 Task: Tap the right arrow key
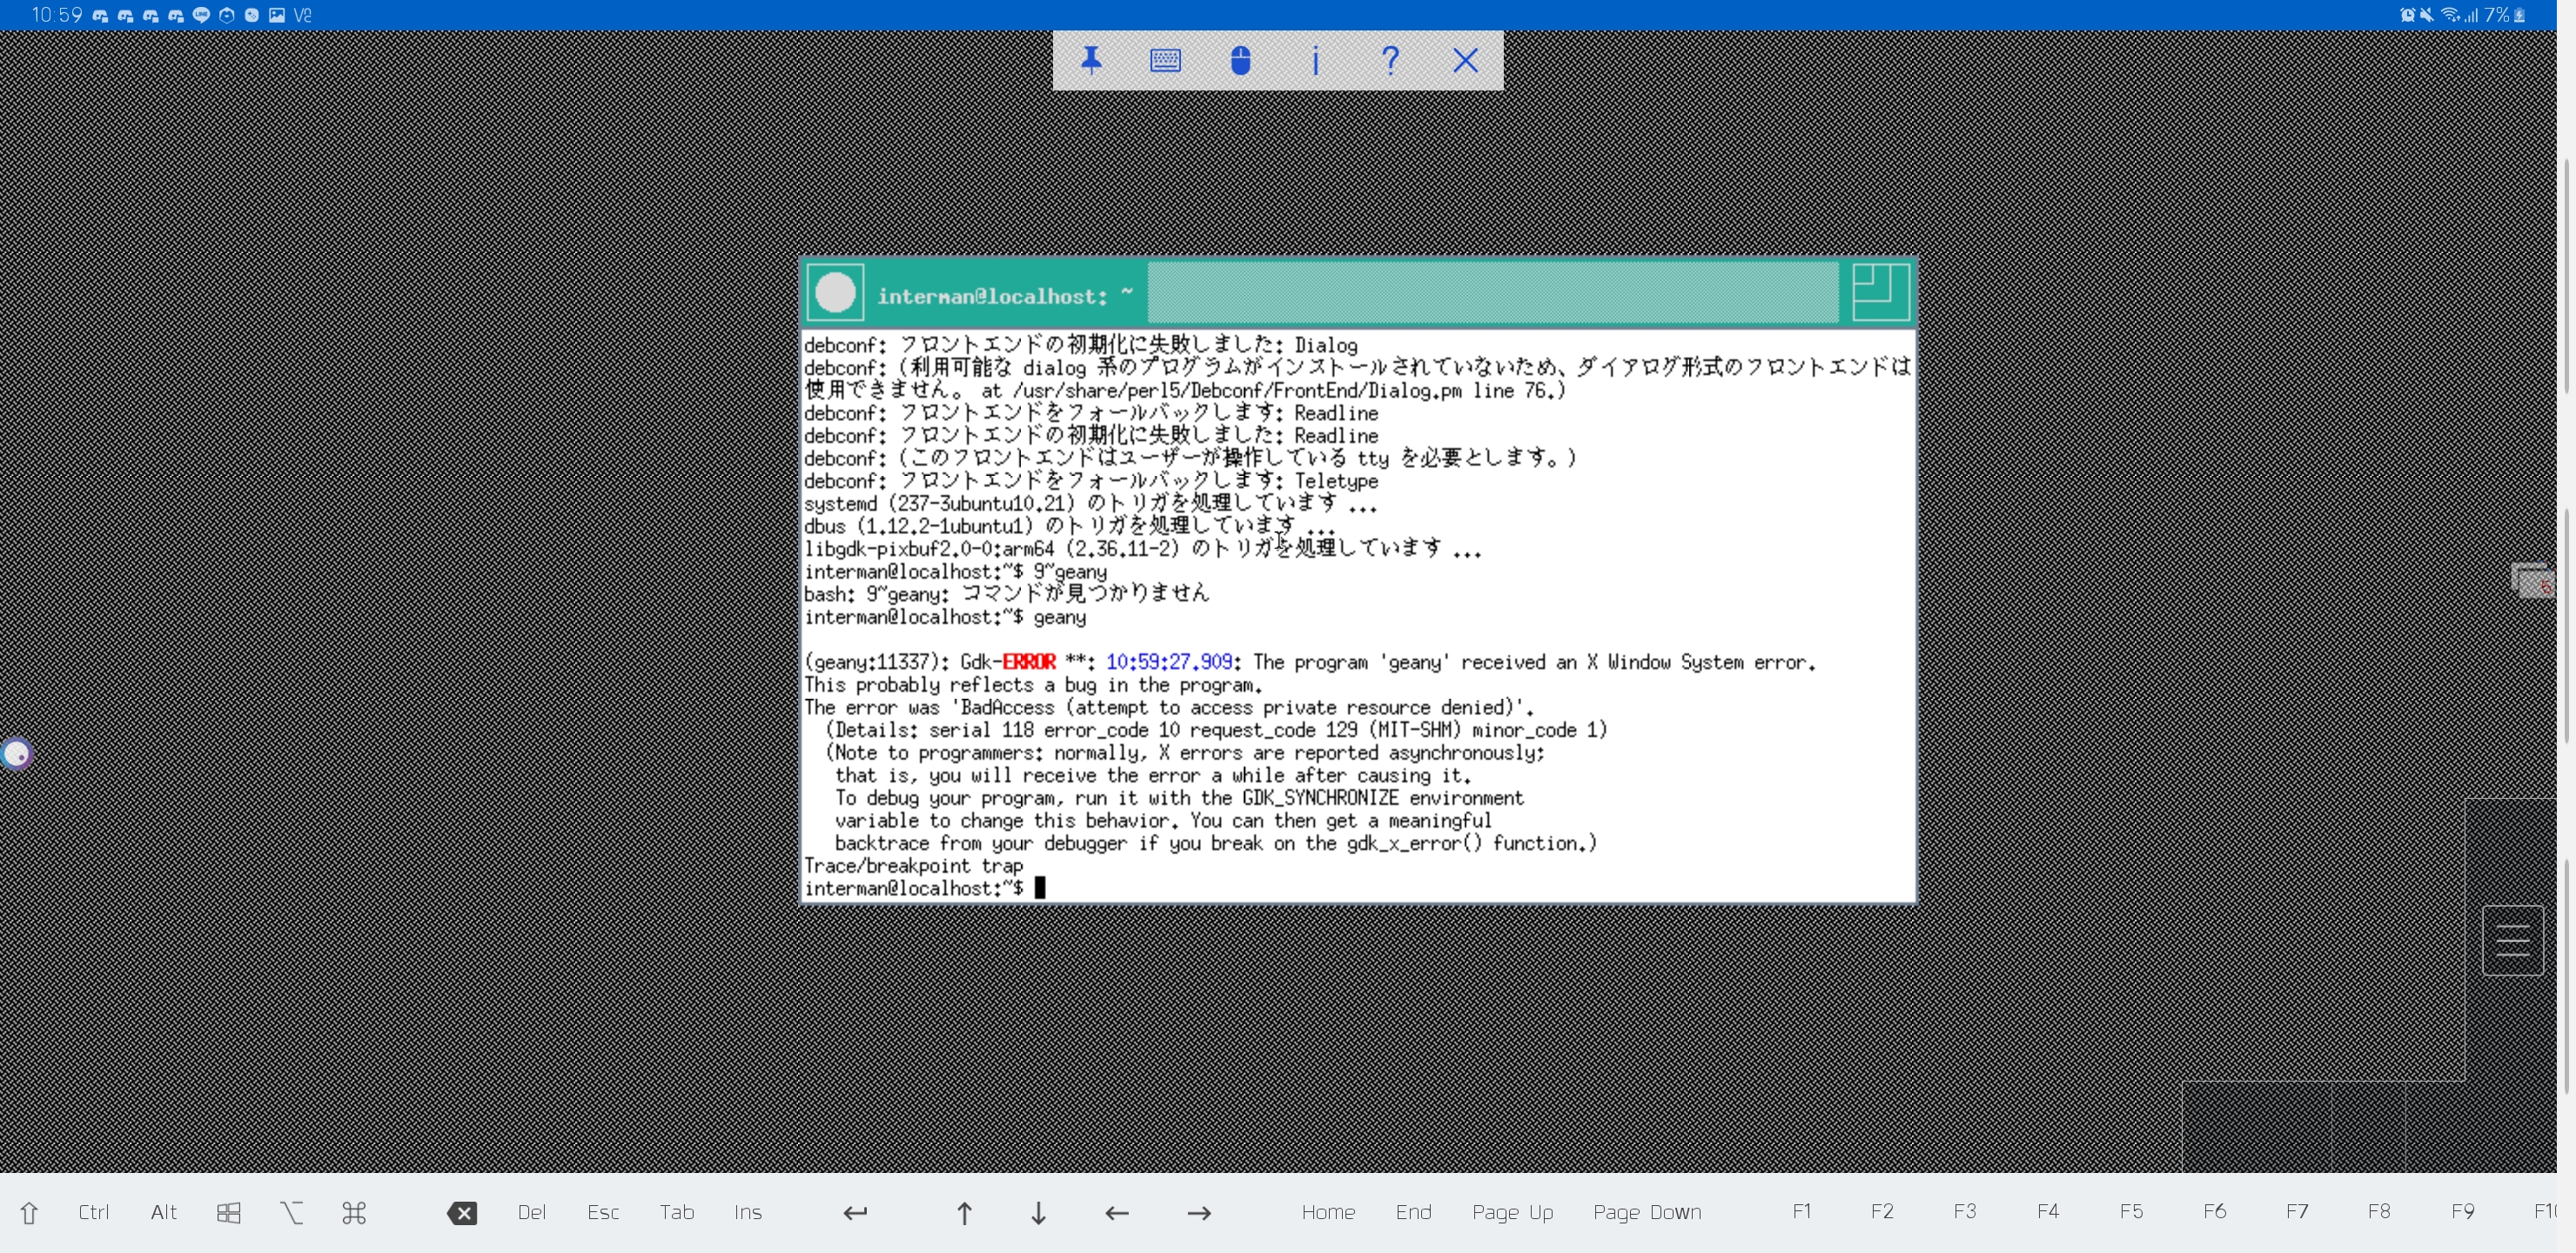coord(1199,1213)
